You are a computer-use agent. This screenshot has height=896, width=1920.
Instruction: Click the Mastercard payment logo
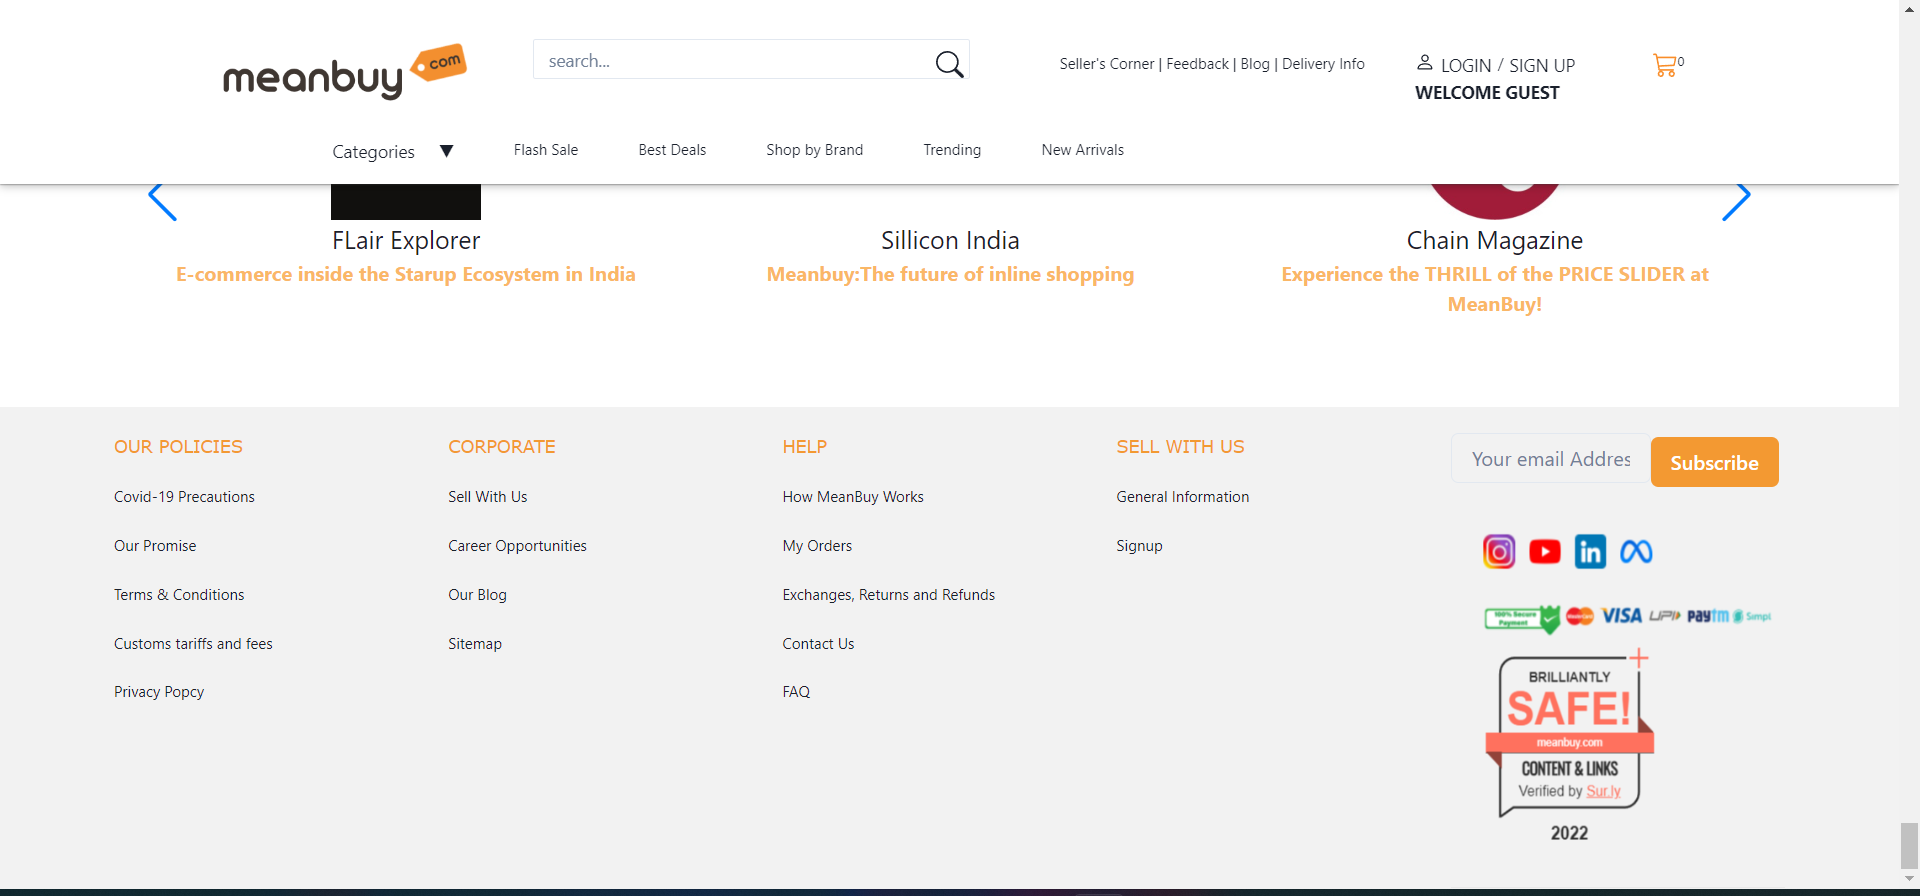(1580, 616)
